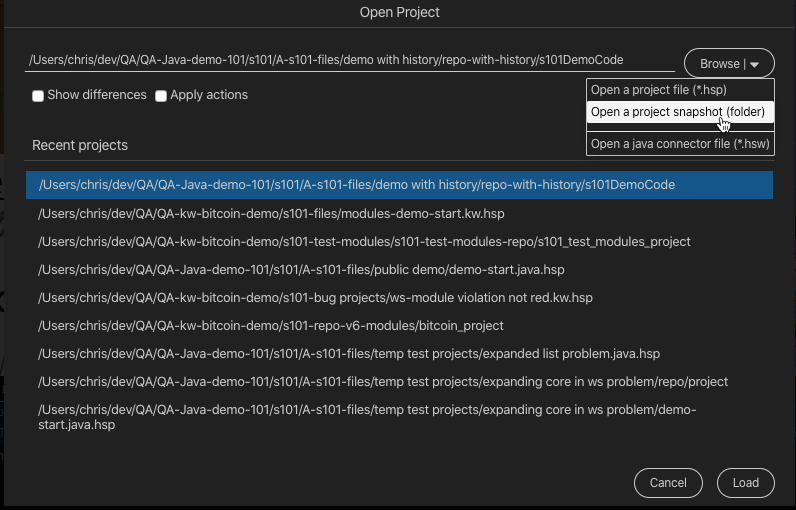The height and width of the screenshot is (510, 796).
Task: Toggle the Apply actions checkbox
Action: coord(161,96)
